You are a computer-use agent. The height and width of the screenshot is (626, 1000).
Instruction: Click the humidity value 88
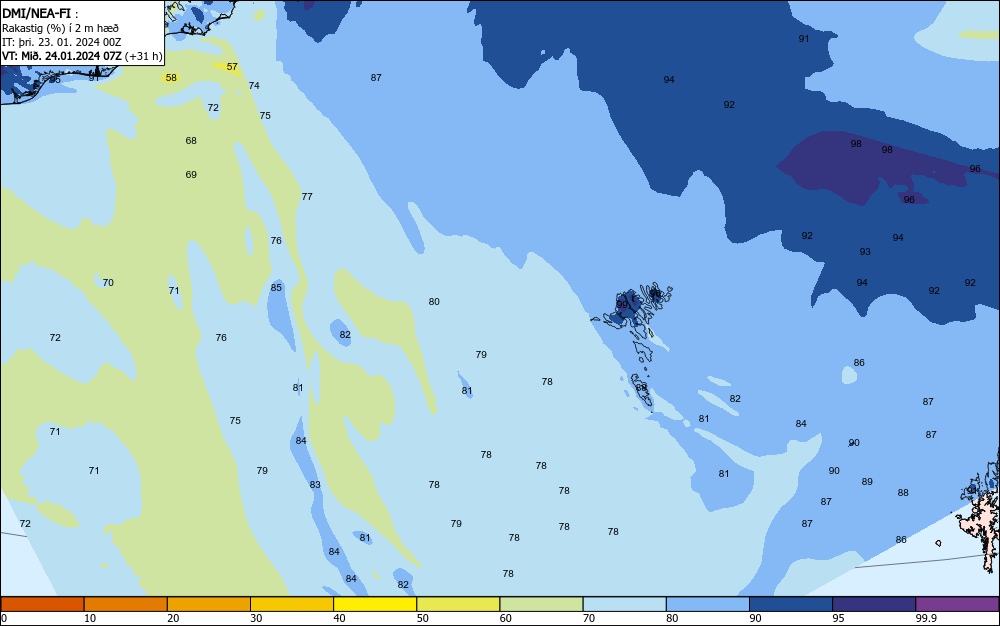903,493
